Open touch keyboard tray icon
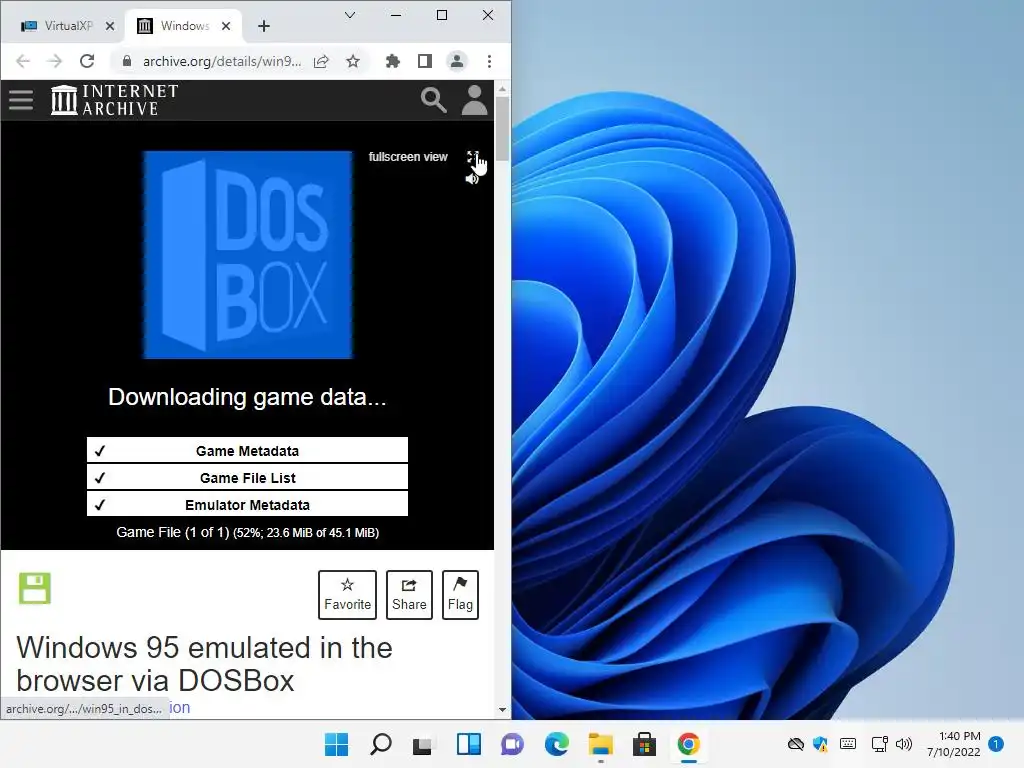The height and width of the screenshot is (768, 1024). (848, 744)
